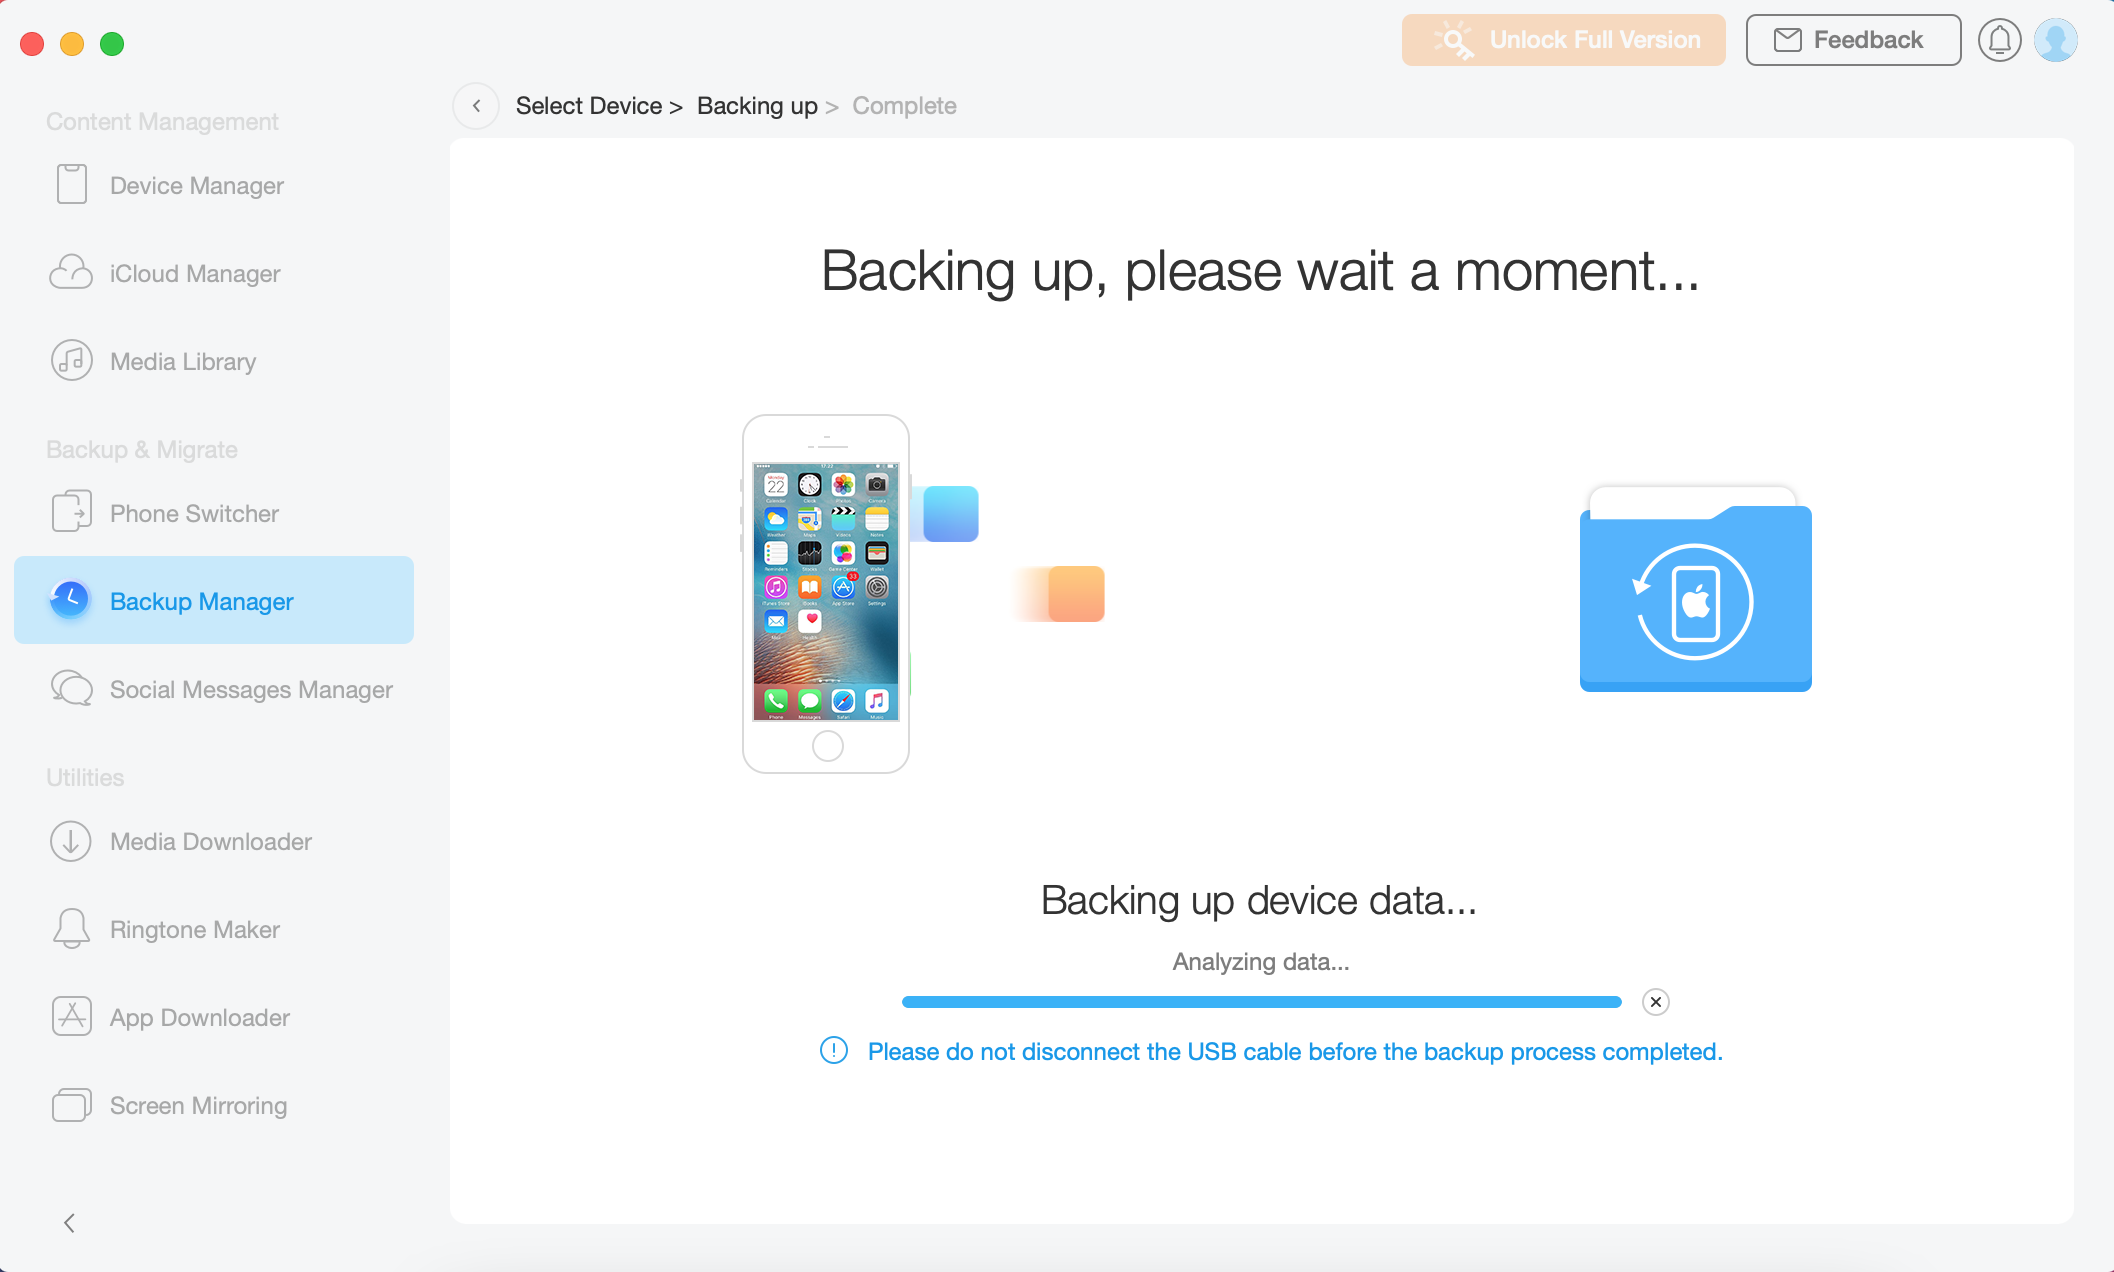Select Screen Mirroring from sidebar
This screenshot has width=2114, height=1272.
coord(199,1104)
